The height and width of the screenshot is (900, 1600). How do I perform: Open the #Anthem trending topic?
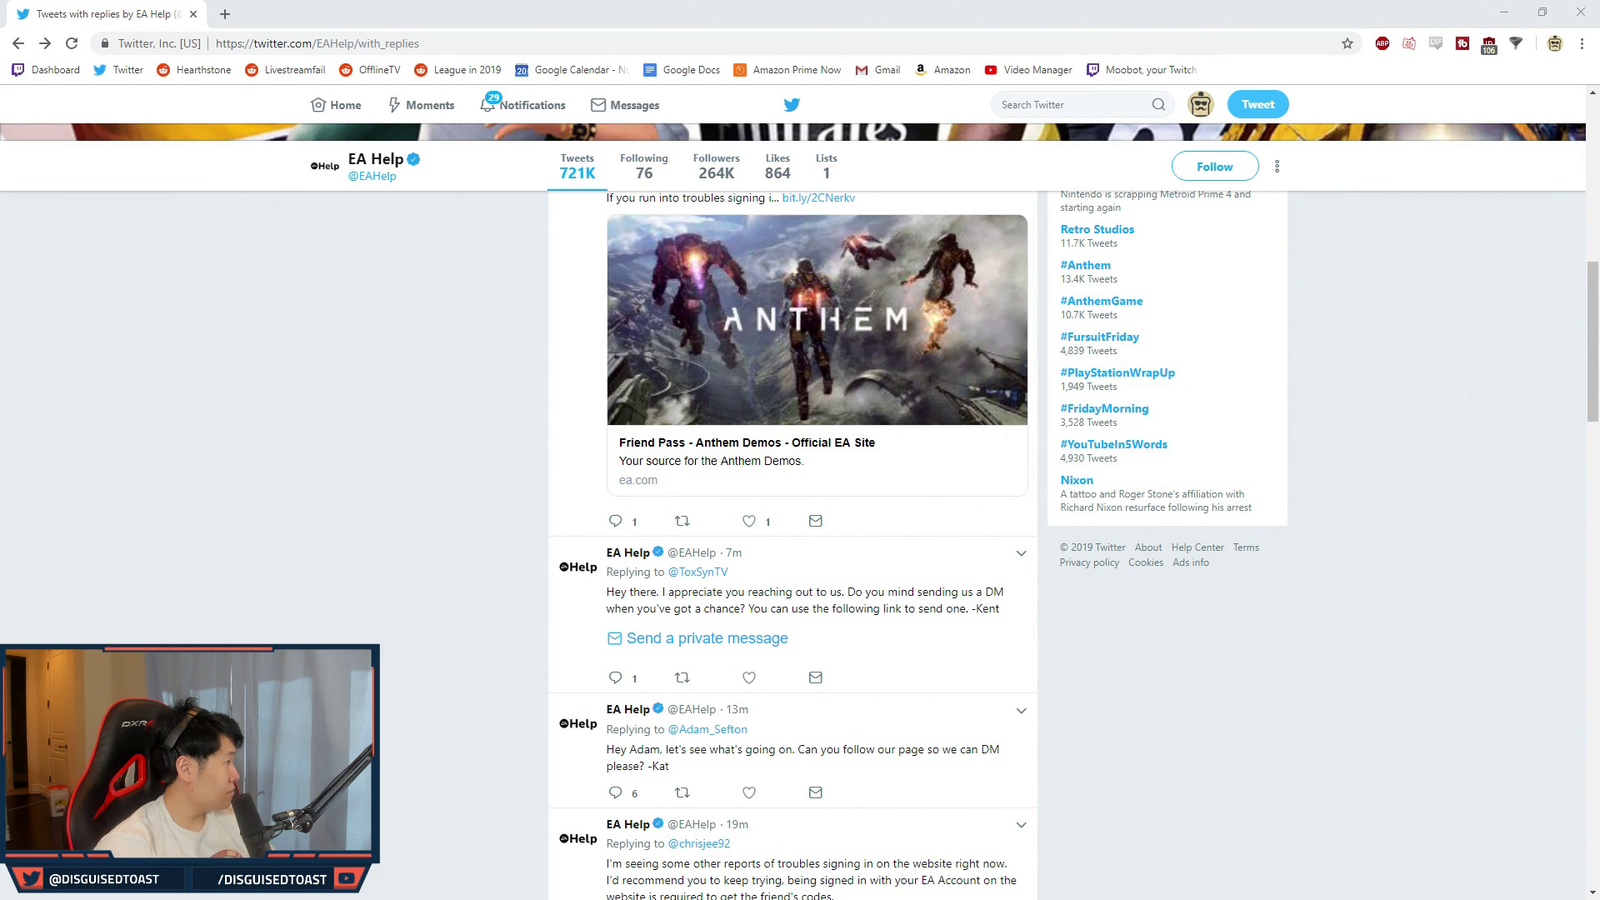pyautogui.click(x=1085, y=265)
